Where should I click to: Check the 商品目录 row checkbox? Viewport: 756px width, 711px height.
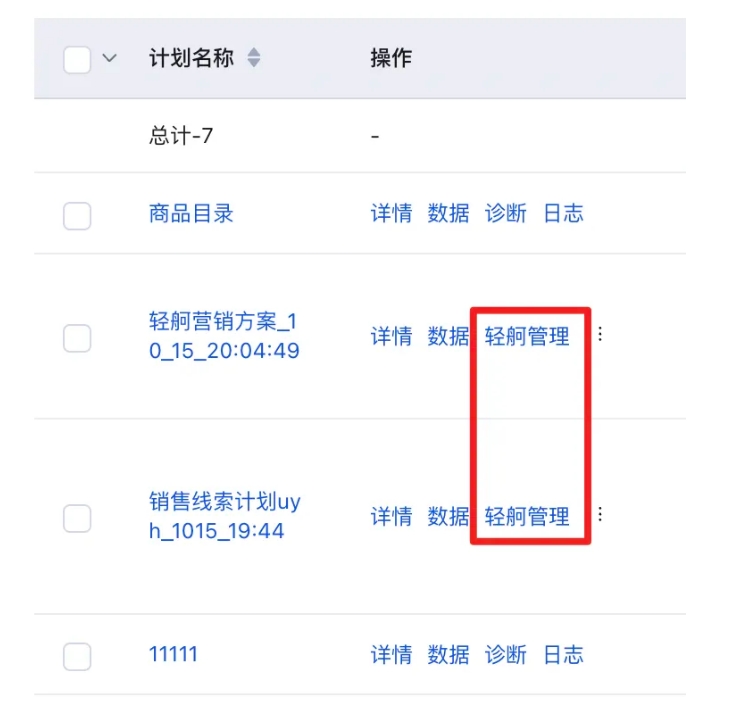[x=77, y=216]
